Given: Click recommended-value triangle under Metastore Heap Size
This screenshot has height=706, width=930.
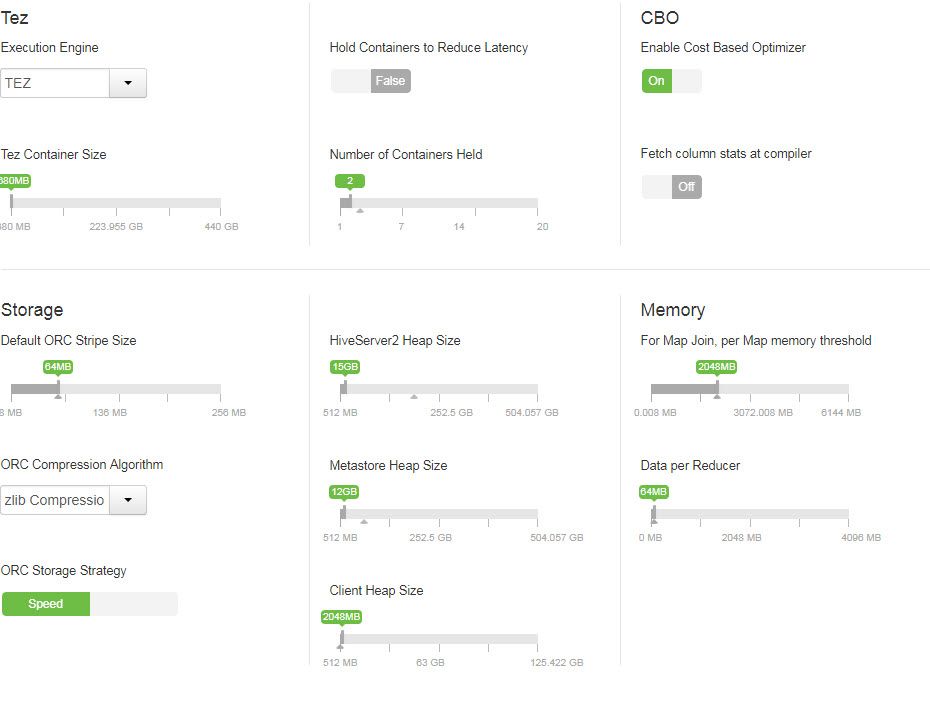Looking at the screenshot, I should click(x=364, y=521).
